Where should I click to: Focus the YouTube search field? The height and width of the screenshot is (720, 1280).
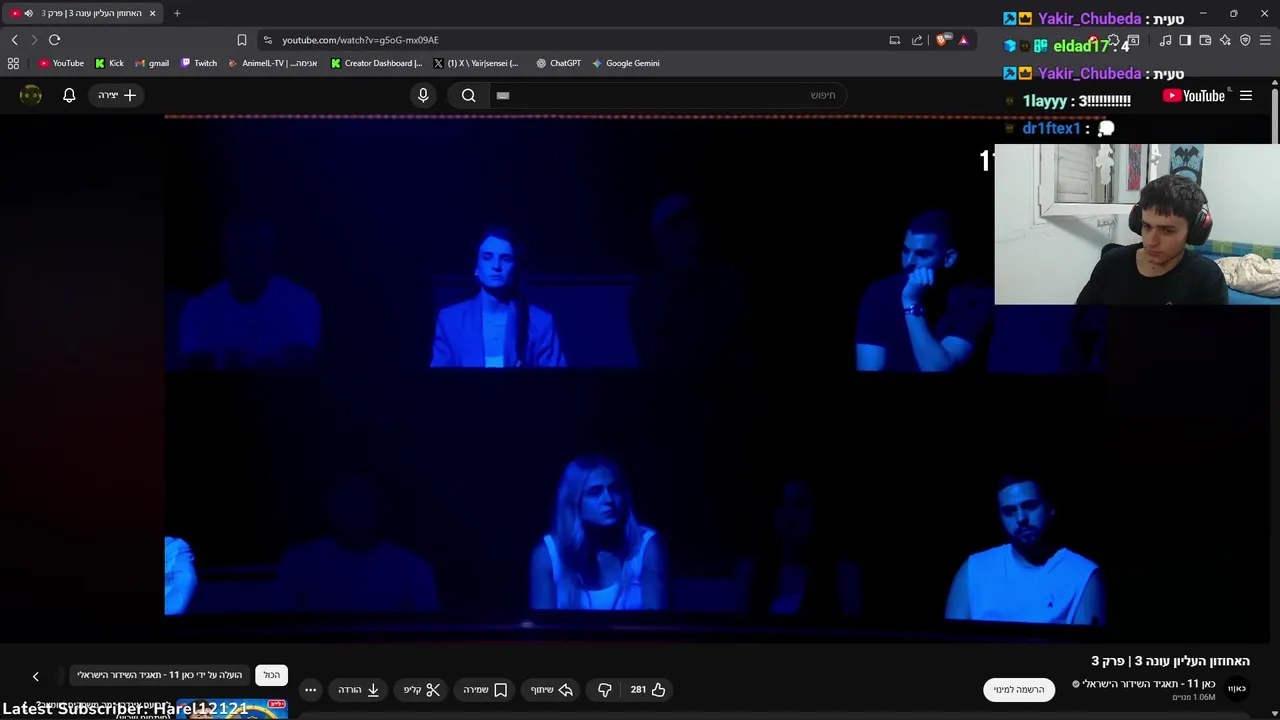pyautogui.click(x=667, y=95)
